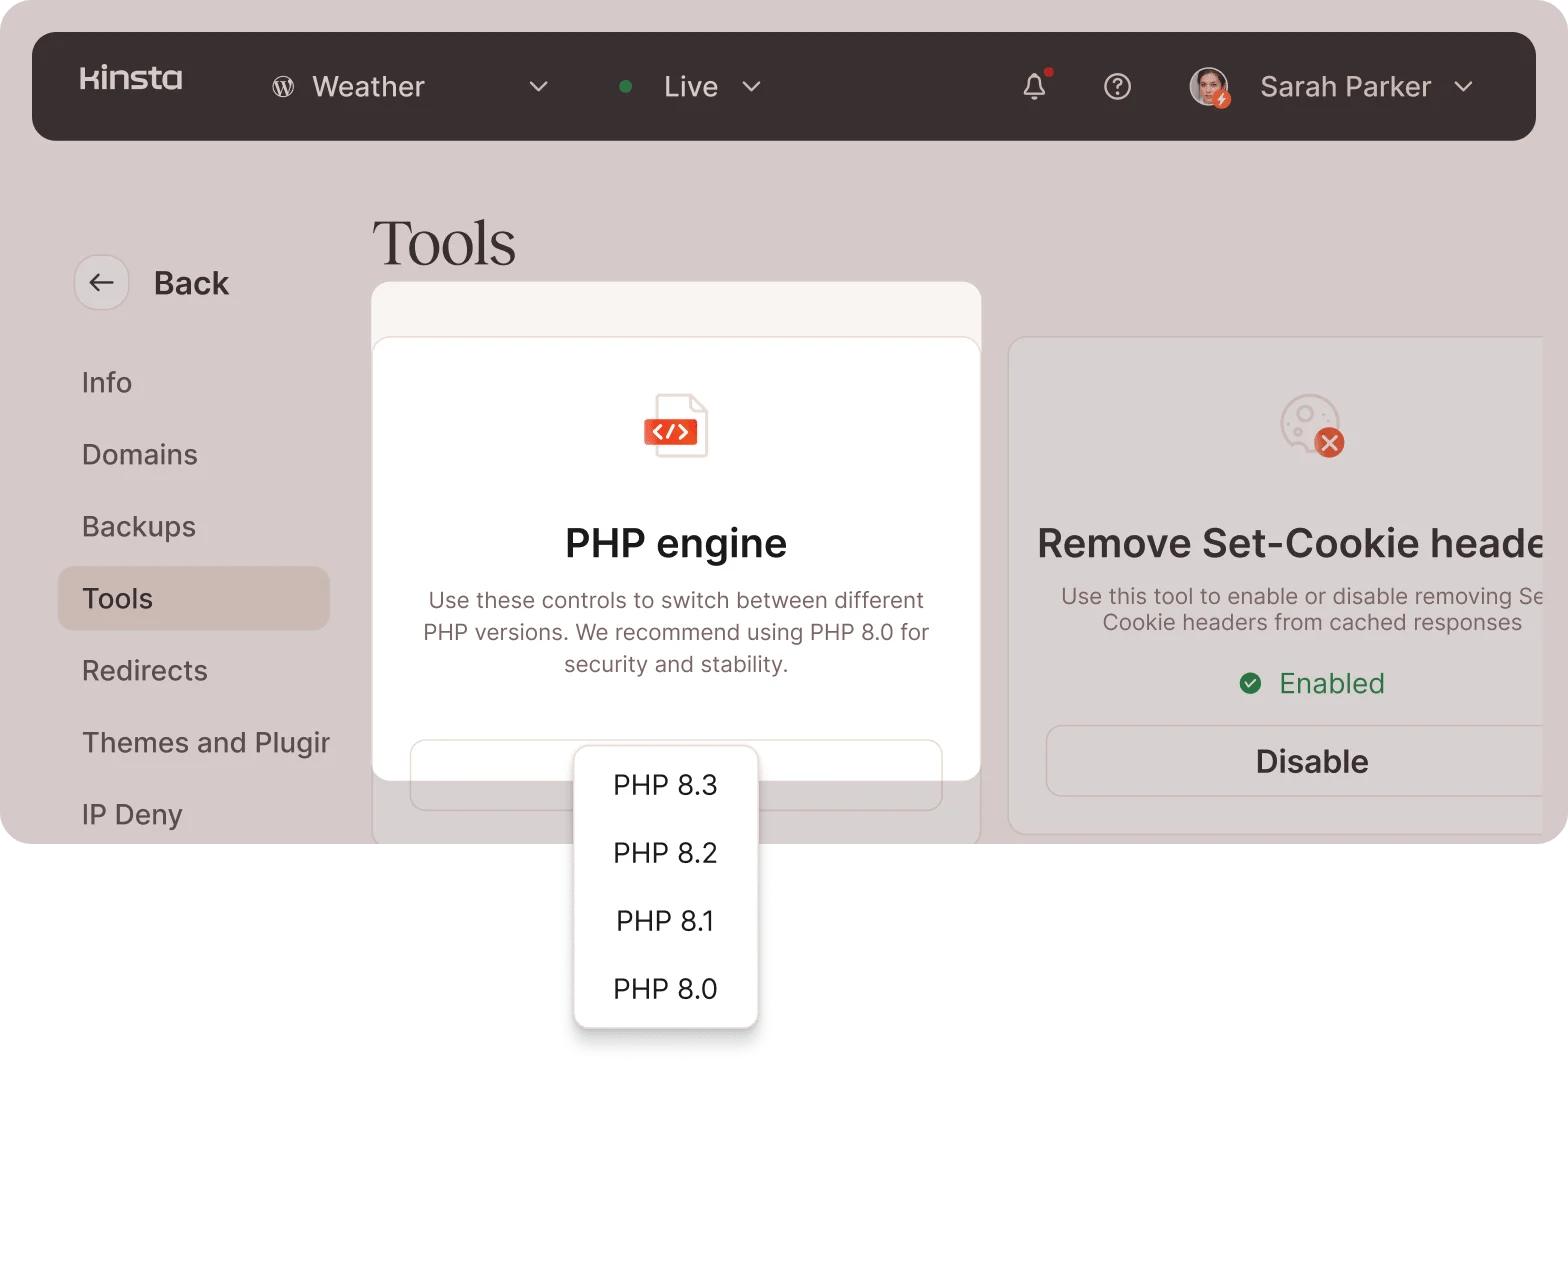The height and width of the screenshot is (1280, 1568).
Task: Open Backups in sidebar
Action: tap(139, 527)
